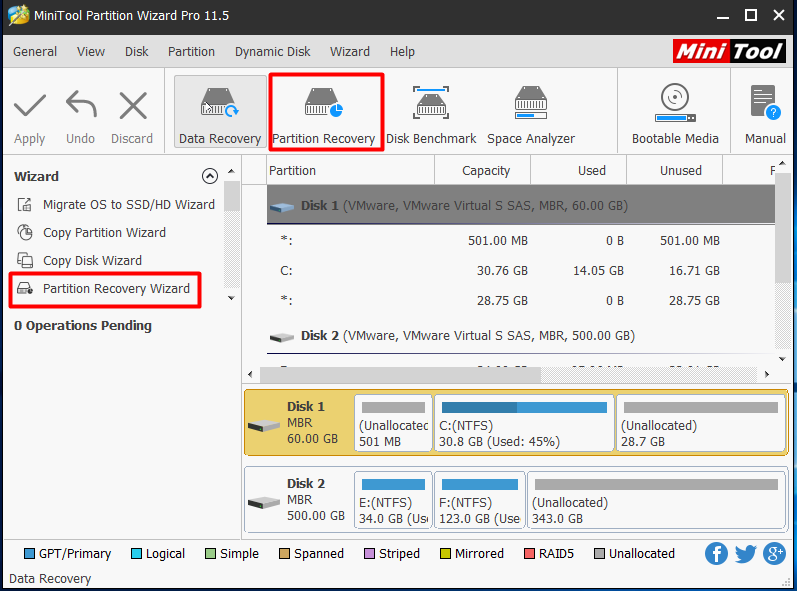Sort by the Partition column header
Screen dimensions: 797x591
click(x=350, y=170)
